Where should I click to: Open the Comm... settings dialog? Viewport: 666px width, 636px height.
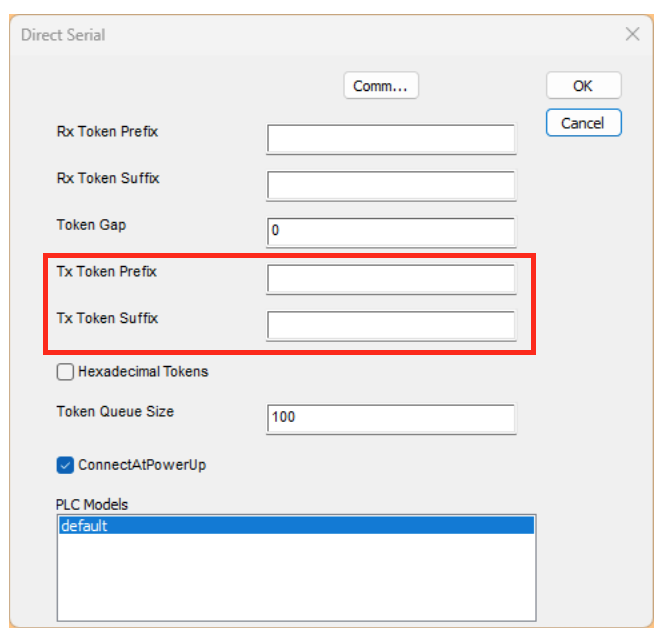pos(380,86)
